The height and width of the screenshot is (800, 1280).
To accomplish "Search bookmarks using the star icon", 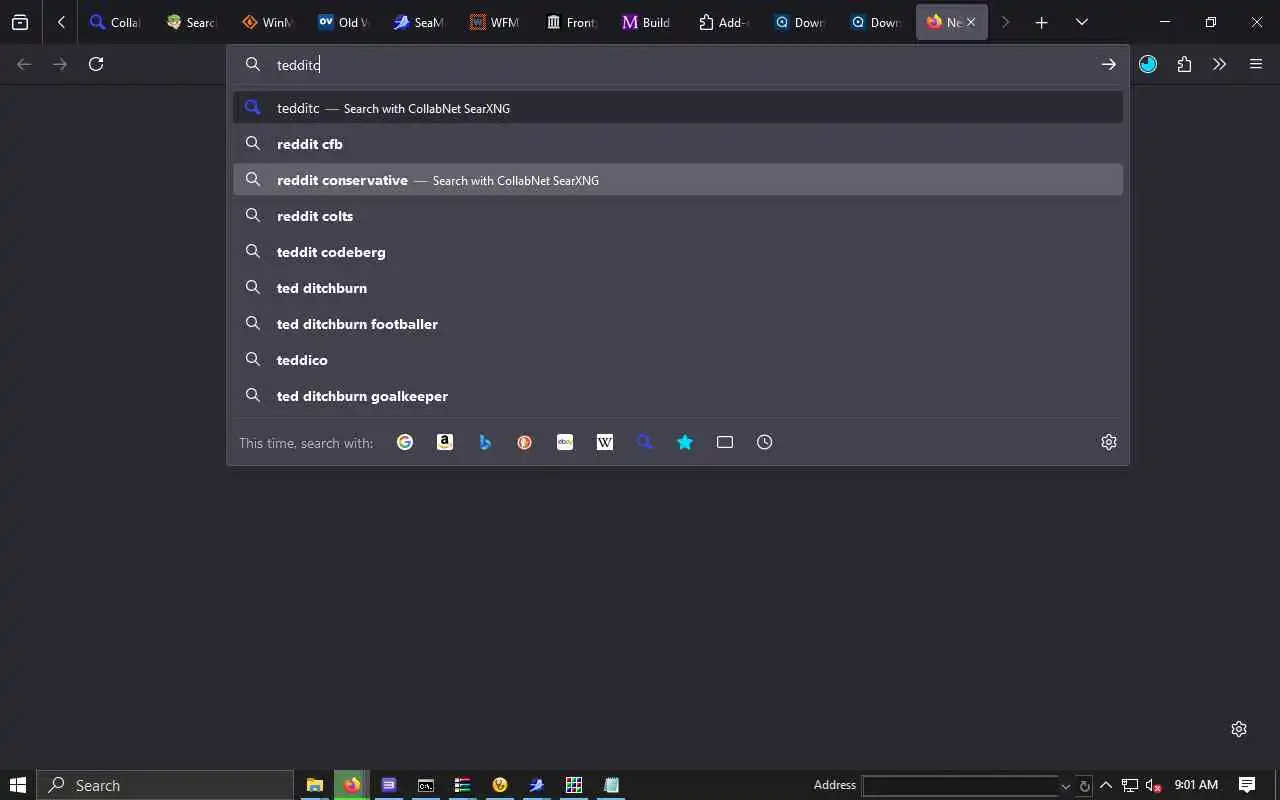I will (x=685, y=442).
